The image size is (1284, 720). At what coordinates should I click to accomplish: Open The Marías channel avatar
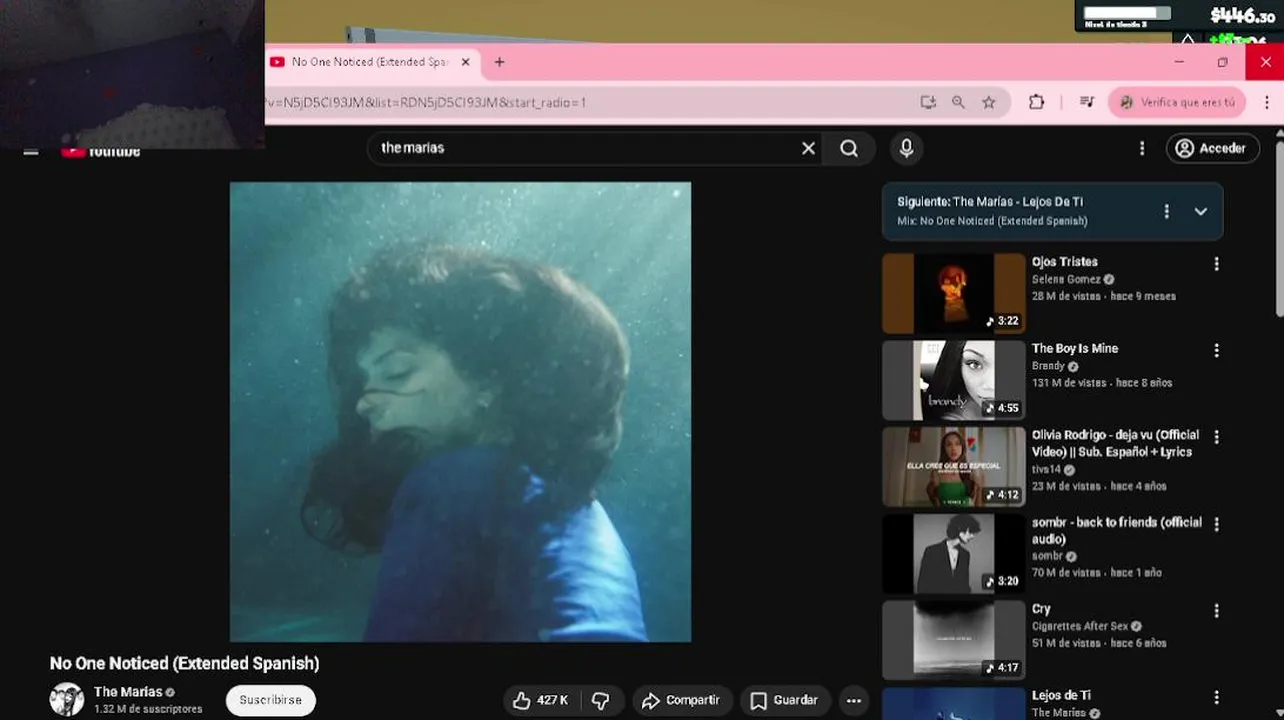click(67, 699)
